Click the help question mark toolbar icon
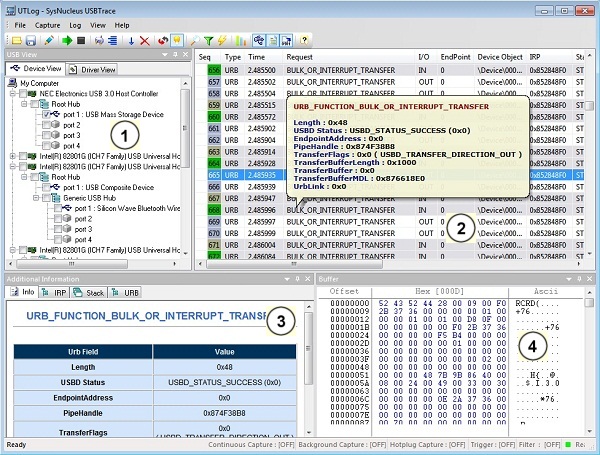The image size is (600, 455). click(x=304, y=40)
